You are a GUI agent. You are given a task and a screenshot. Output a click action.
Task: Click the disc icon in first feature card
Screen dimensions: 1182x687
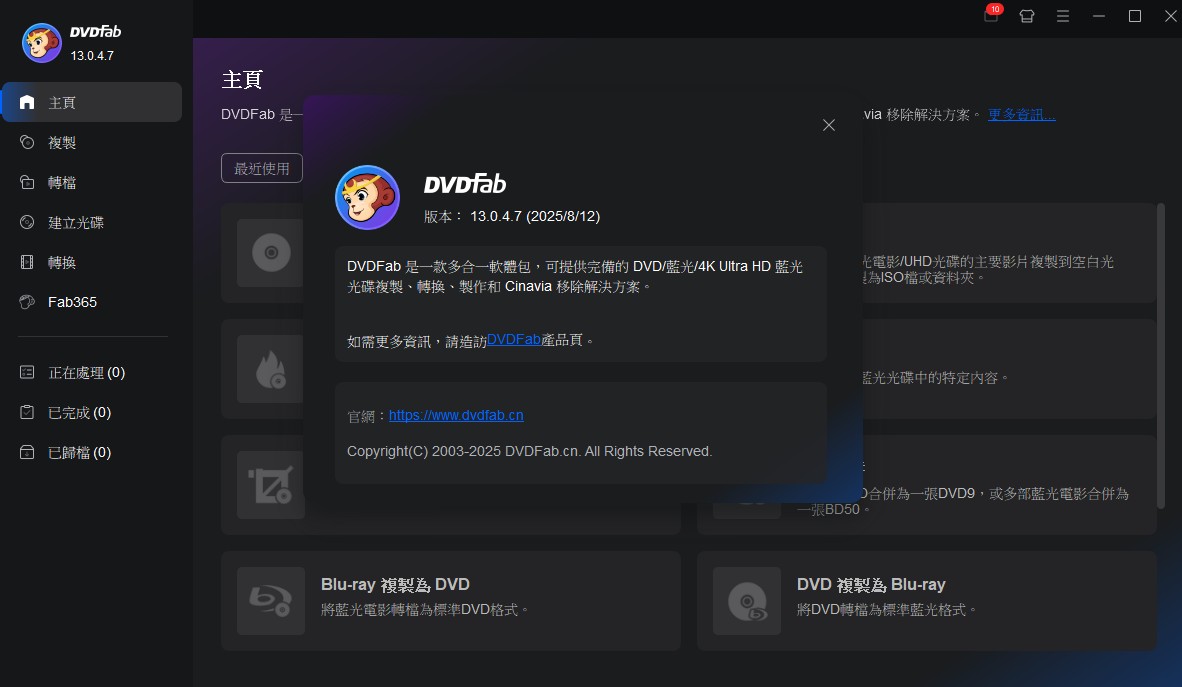271,253
